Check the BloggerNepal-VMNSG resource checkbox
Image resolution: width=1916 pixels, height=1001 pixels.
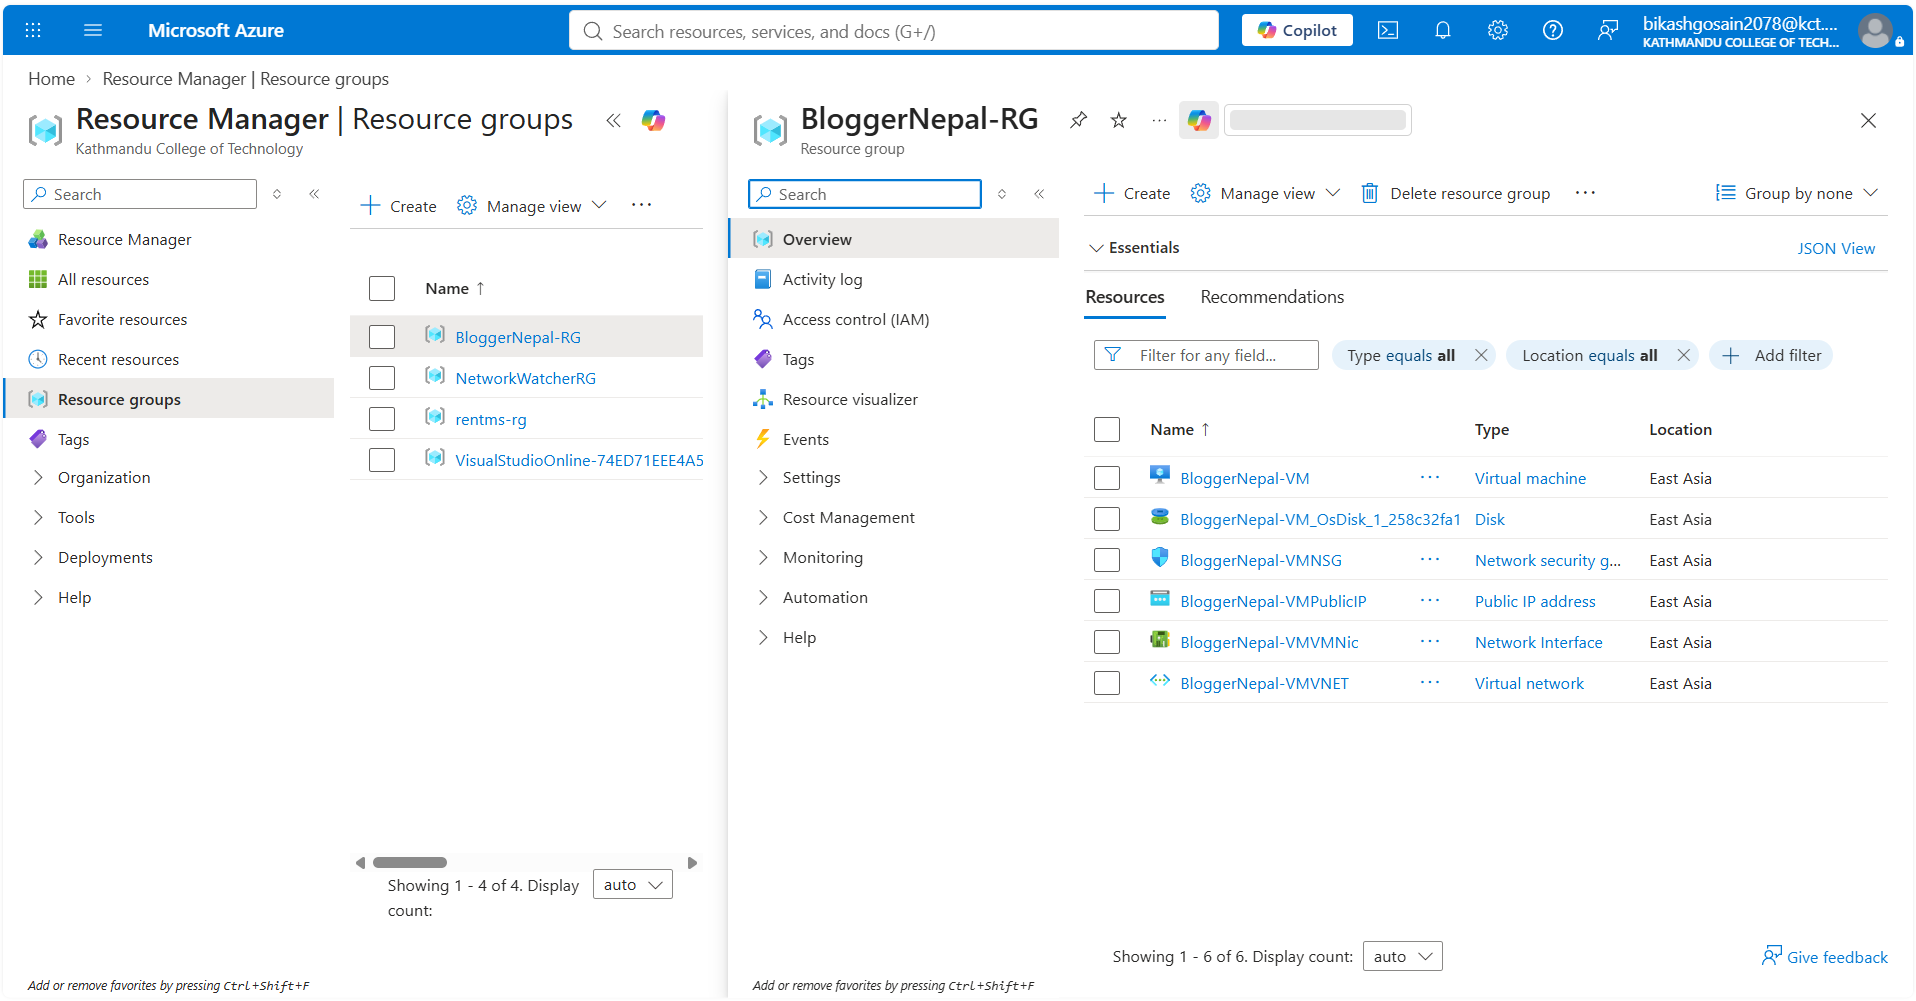pyautogui.click(x=1107, y=560)
